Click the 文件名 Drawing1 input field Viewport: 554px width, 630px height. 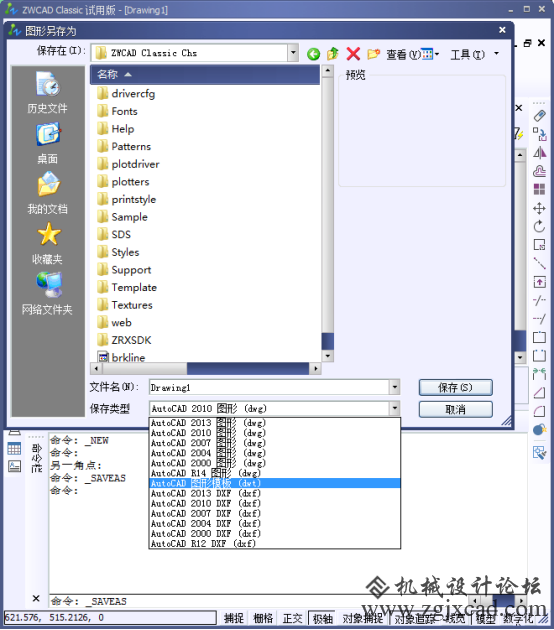tap(269, 387)
